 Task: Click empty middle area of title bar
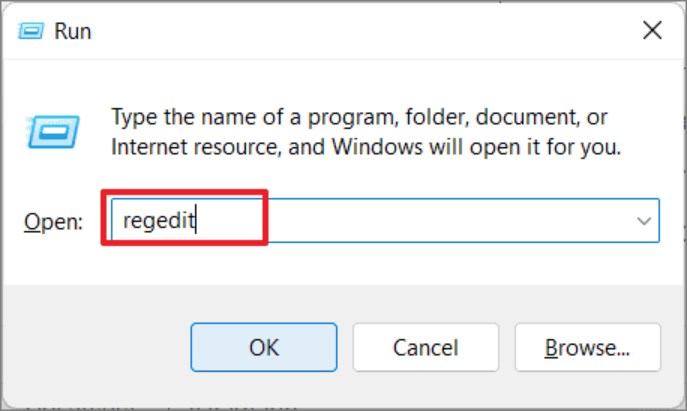pyautogui.click(x=350, y=31)
